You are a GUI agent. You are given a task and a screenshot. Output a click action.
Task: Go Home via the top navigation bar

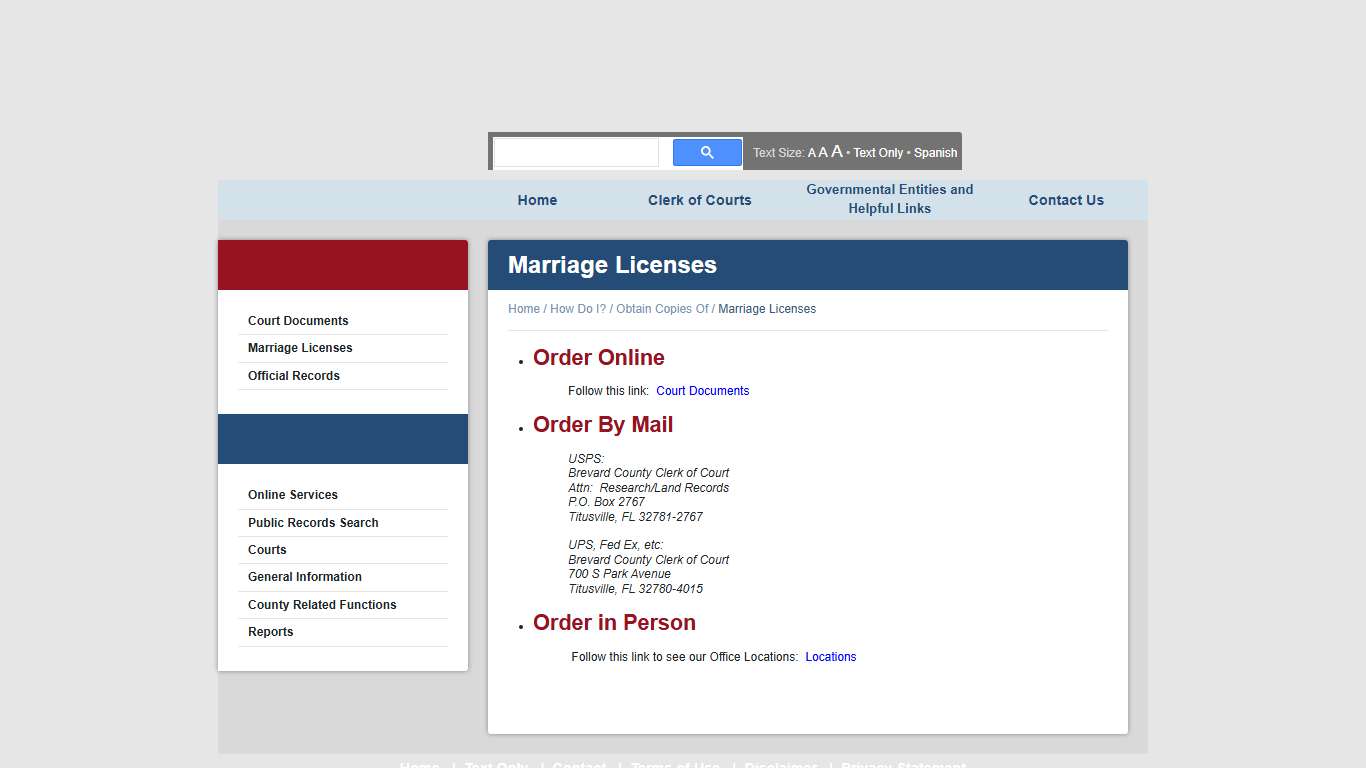(537, 200)
